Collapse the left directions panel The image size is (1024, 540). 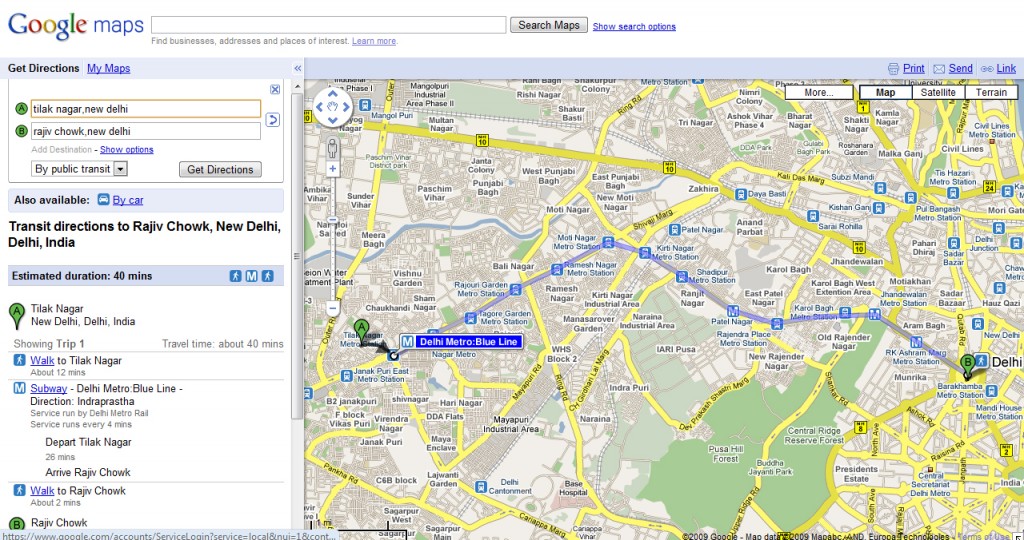[x=297, y=68]
